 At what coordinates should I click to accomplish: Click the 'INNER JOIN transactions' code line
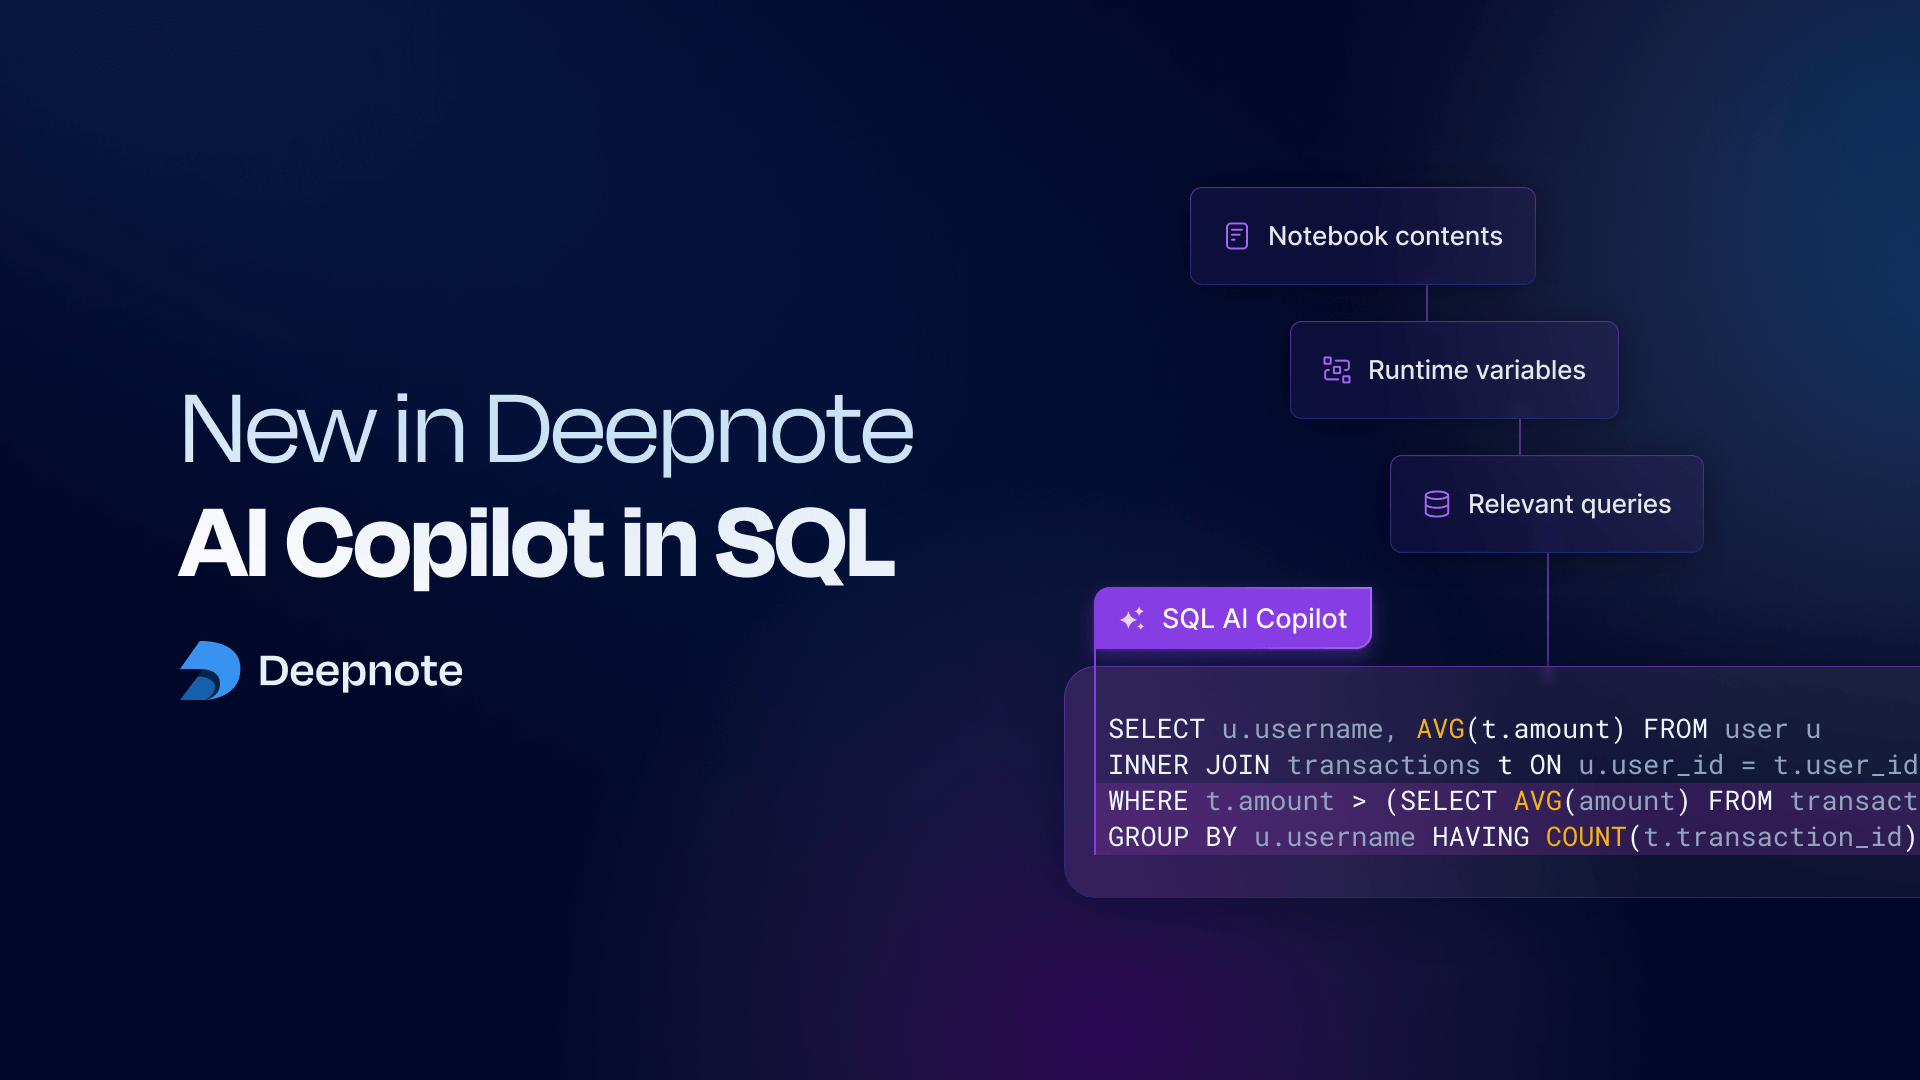(x=1512, y=765)
